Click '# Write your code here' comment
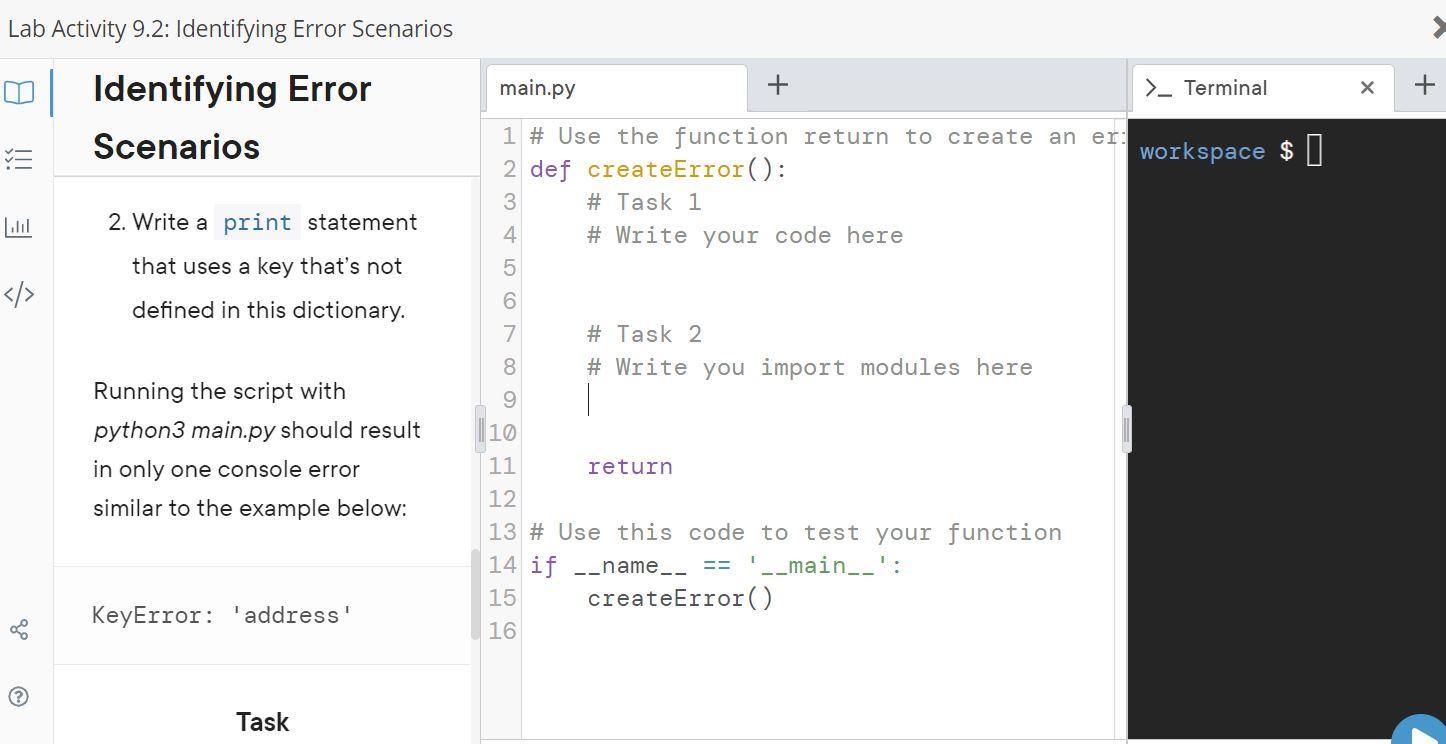The image size is (1446, 744). click(745, 235)
